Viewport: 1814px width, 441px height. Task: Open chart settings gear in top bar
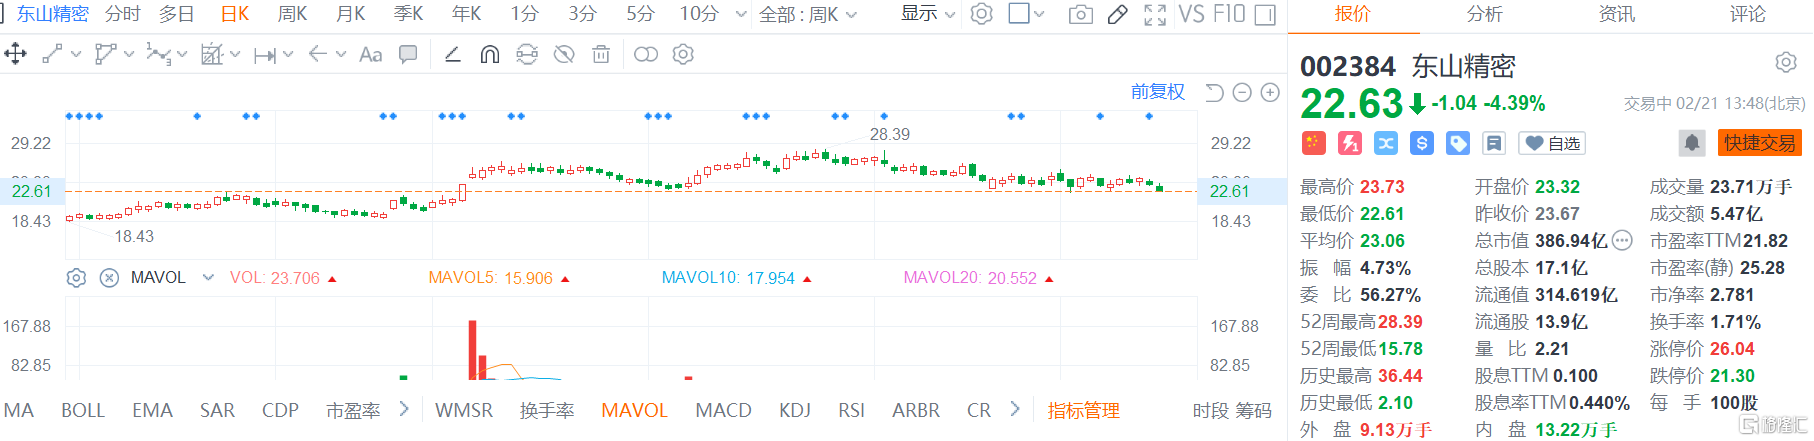click(x=982, y=14)
